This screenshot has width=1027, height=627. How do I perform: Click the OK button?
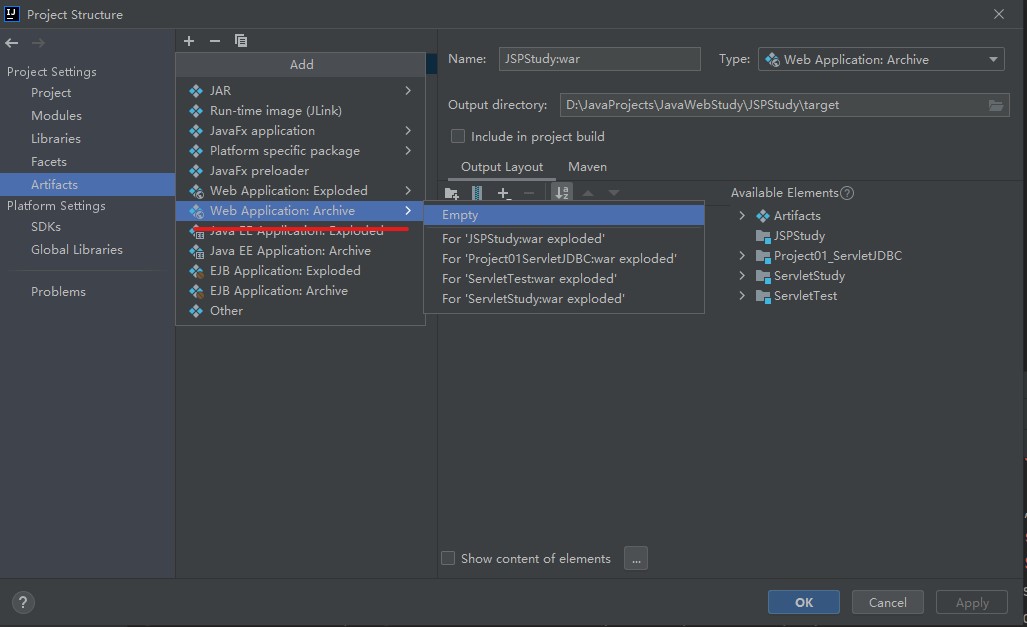804,602
